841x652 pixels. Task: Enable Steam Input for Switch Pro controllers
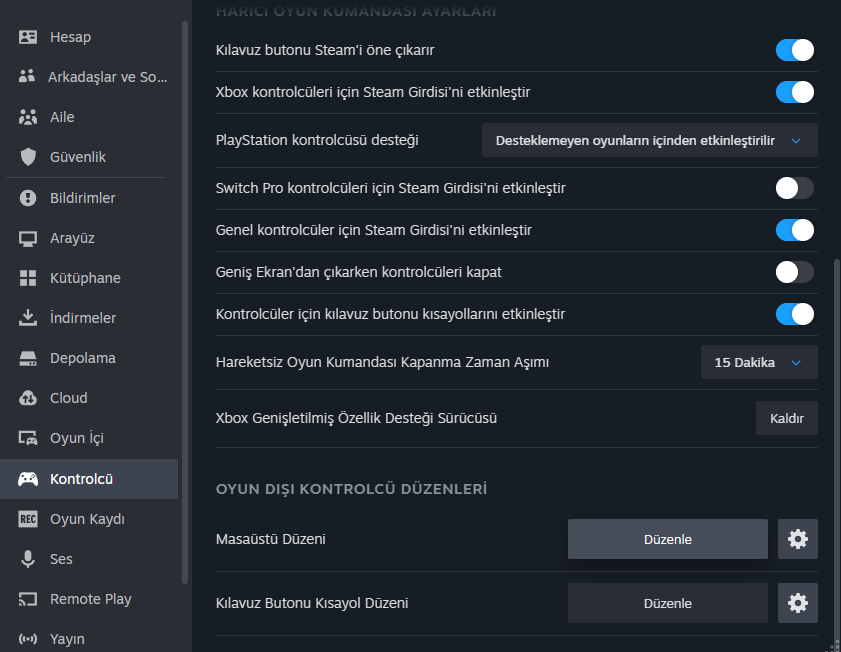pos(794,188)
